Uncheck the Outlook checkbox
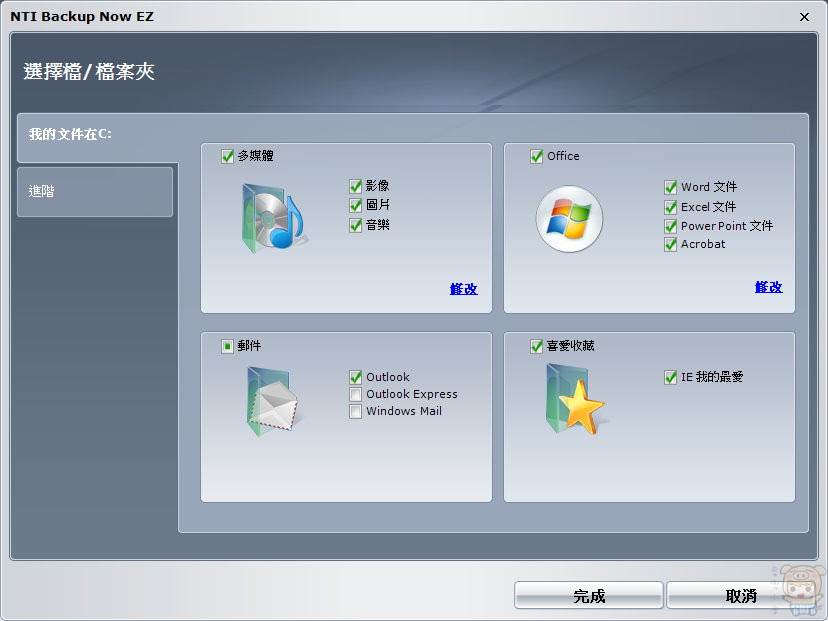The image size is (828, 621). 355,377
